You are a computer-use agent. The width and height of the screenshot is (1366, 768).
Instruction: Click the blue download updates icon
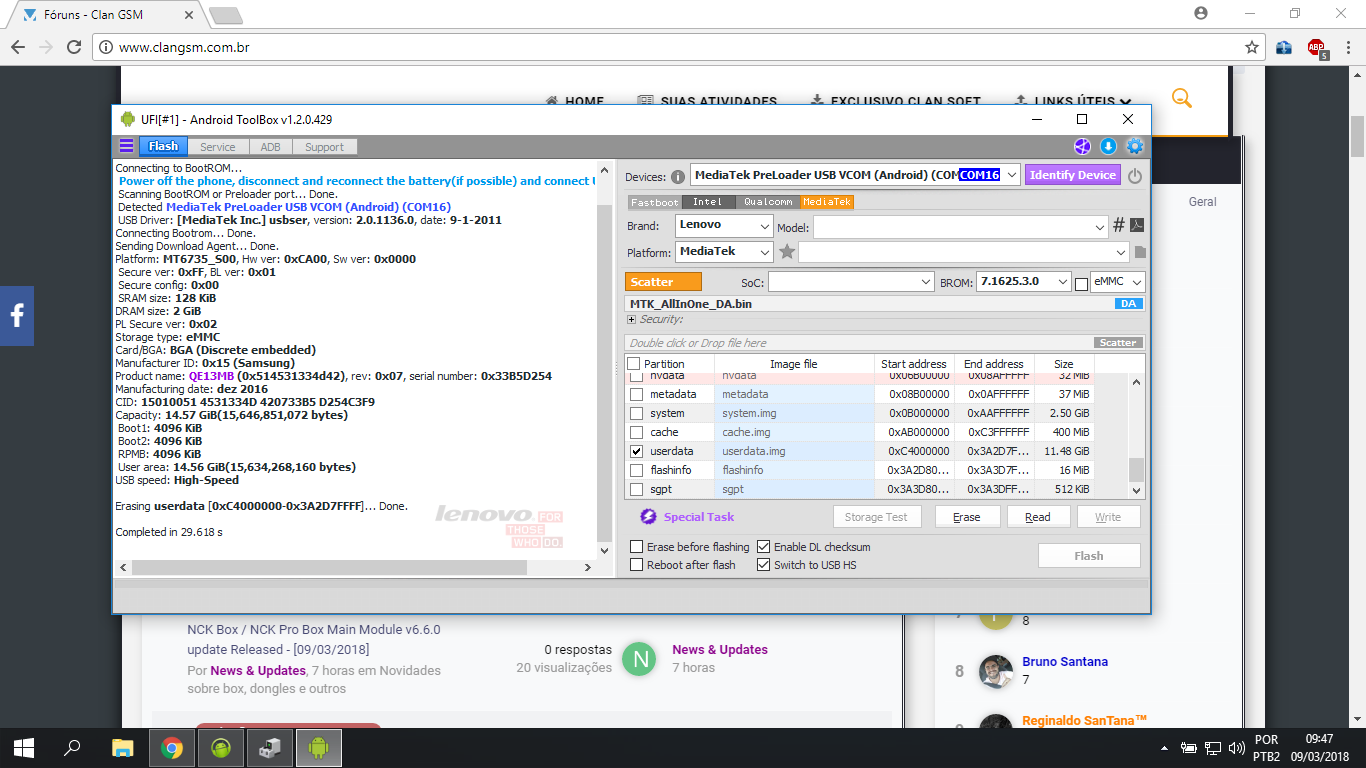coord(1108,147)
